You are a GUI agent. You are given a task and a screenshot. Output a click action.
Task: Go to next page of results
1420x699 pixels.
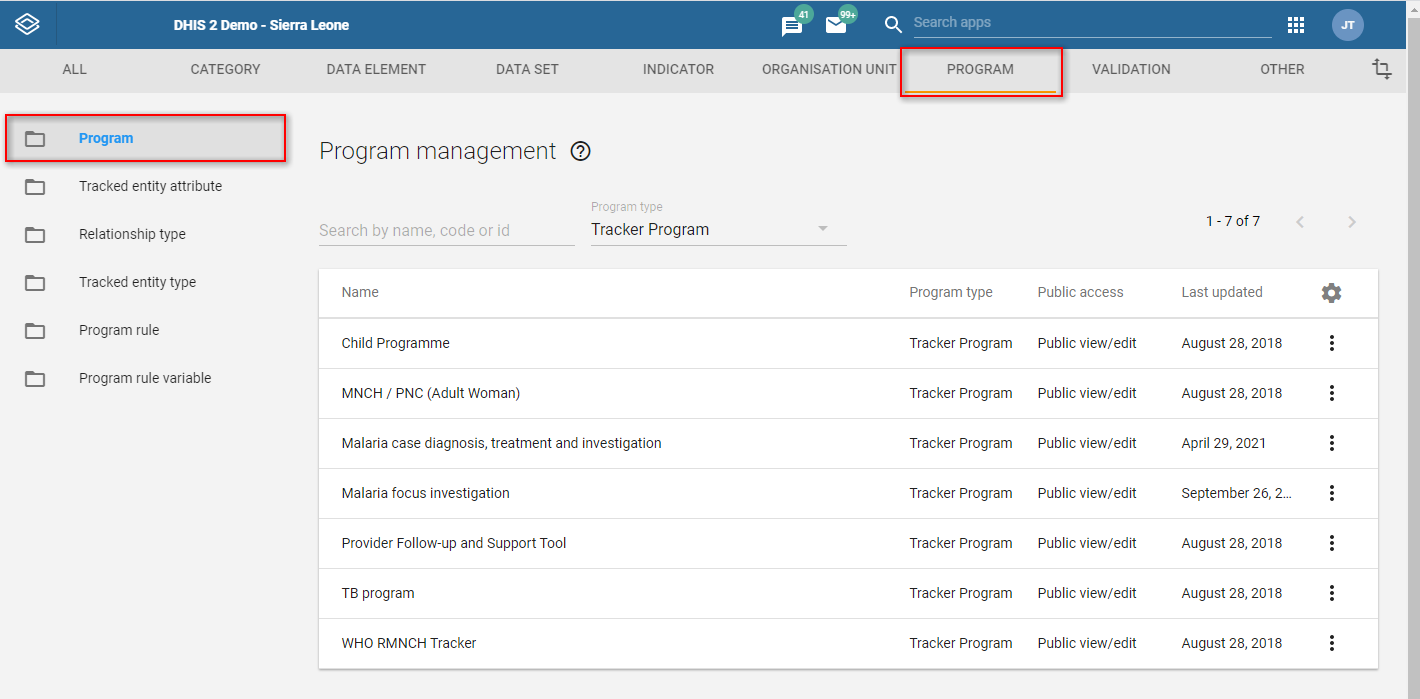[1352, 222]
